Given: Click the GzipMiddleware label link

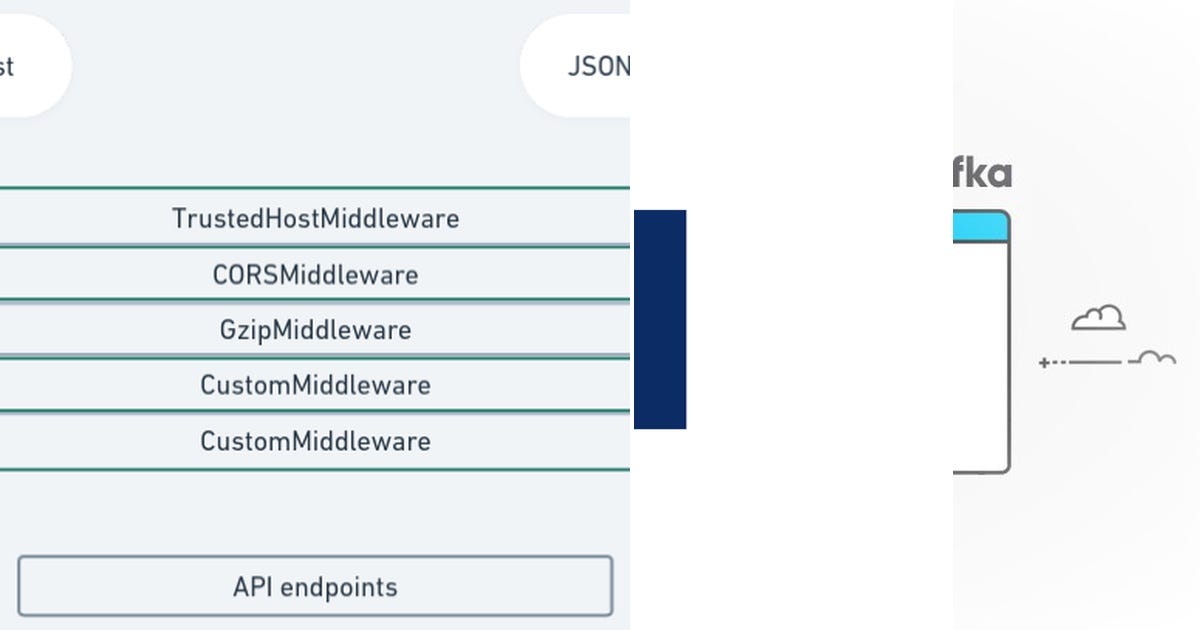Looking at the screenshot, I should [x=315, y=329].
